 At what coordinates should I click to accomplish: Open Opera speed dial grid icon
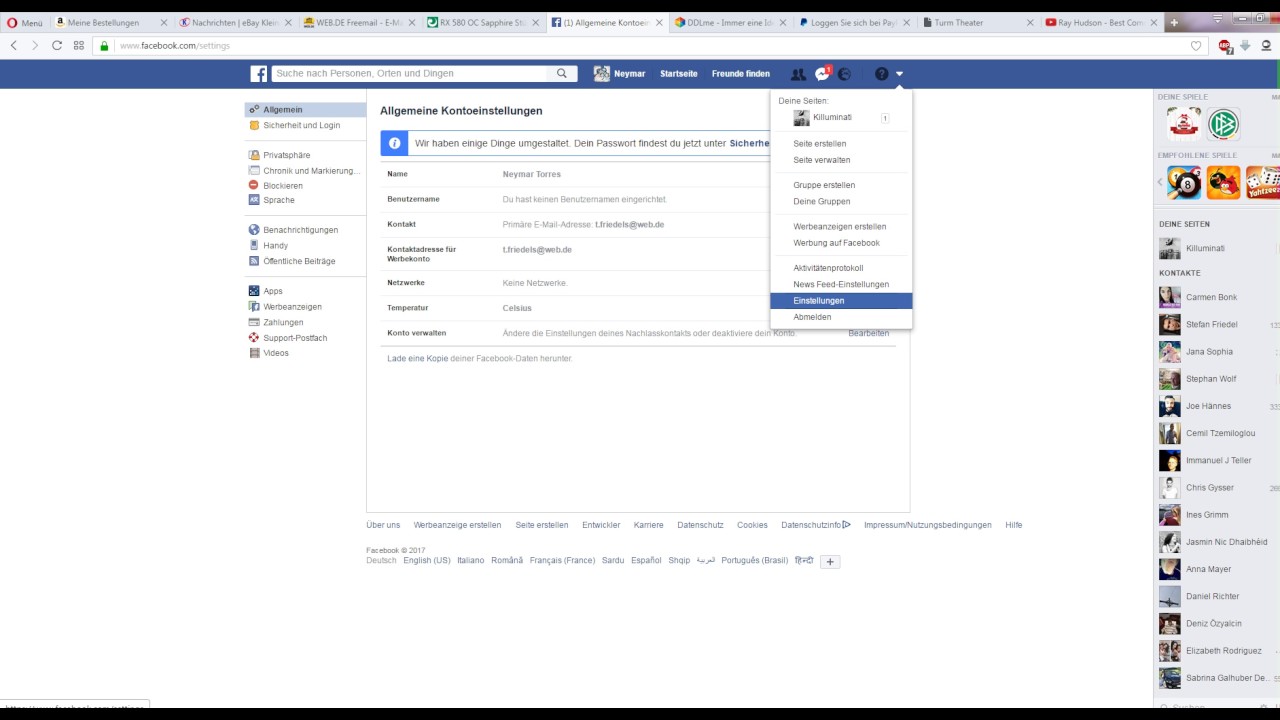point(79,45)
